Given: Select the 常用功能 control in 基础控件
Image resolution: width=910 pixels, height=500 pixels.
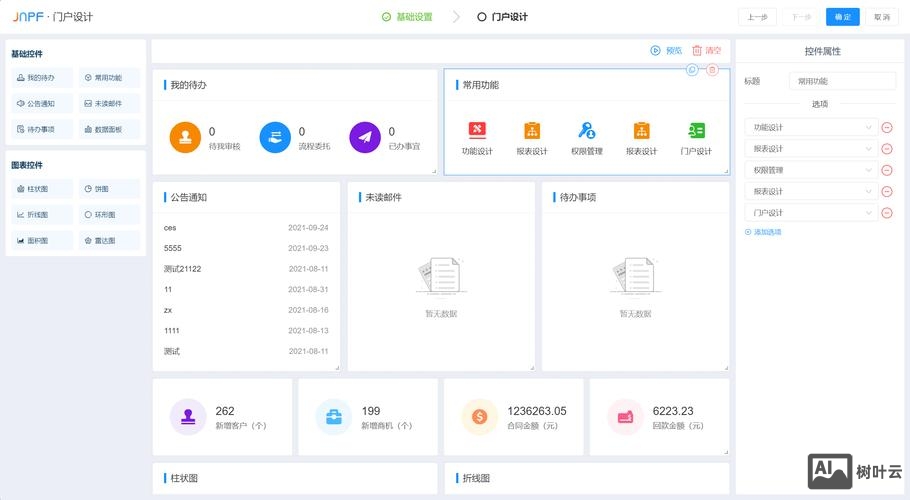Looking at the screenshot, I should (x=109, y=78).
